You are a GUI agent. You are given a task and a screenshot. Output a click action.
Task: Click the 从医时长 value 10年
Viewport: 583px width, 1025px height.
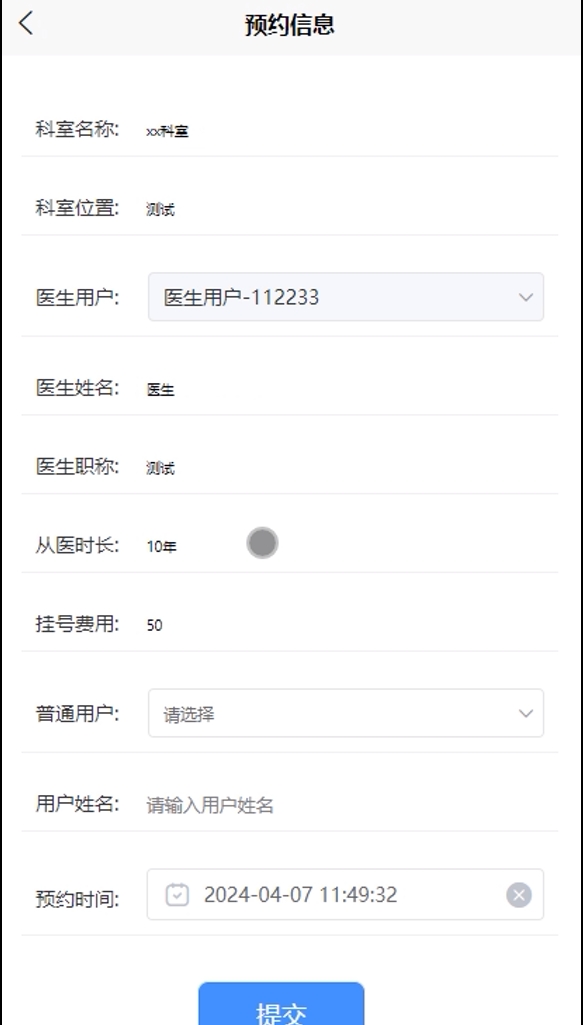pyautogui.click(x=161, y=546)
